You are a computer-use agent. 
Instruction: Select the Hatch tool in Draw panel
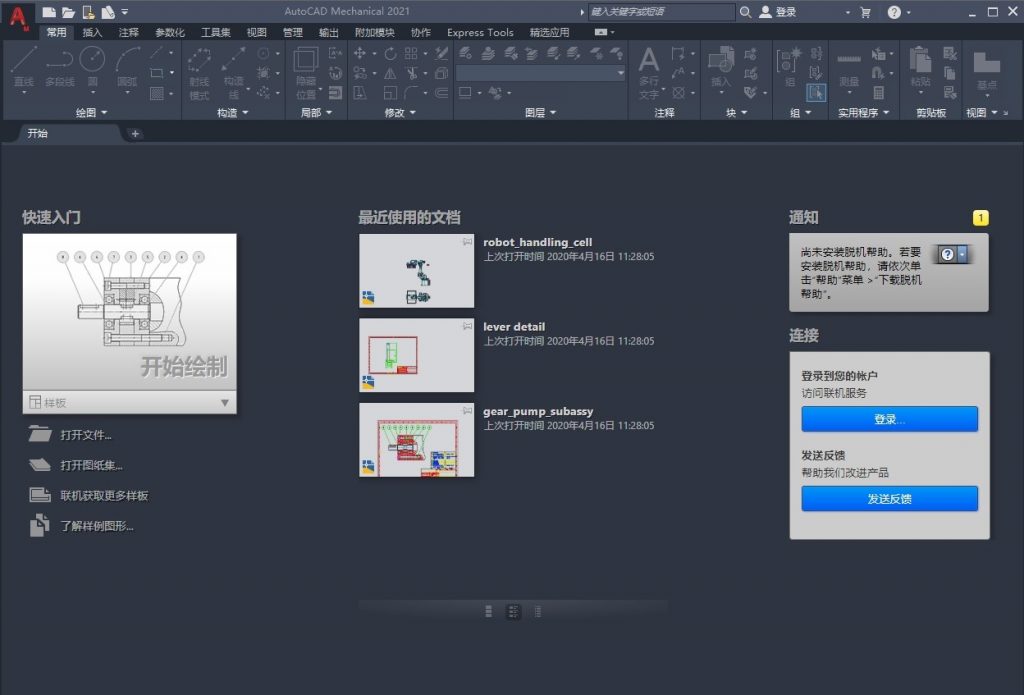[157, 93]
